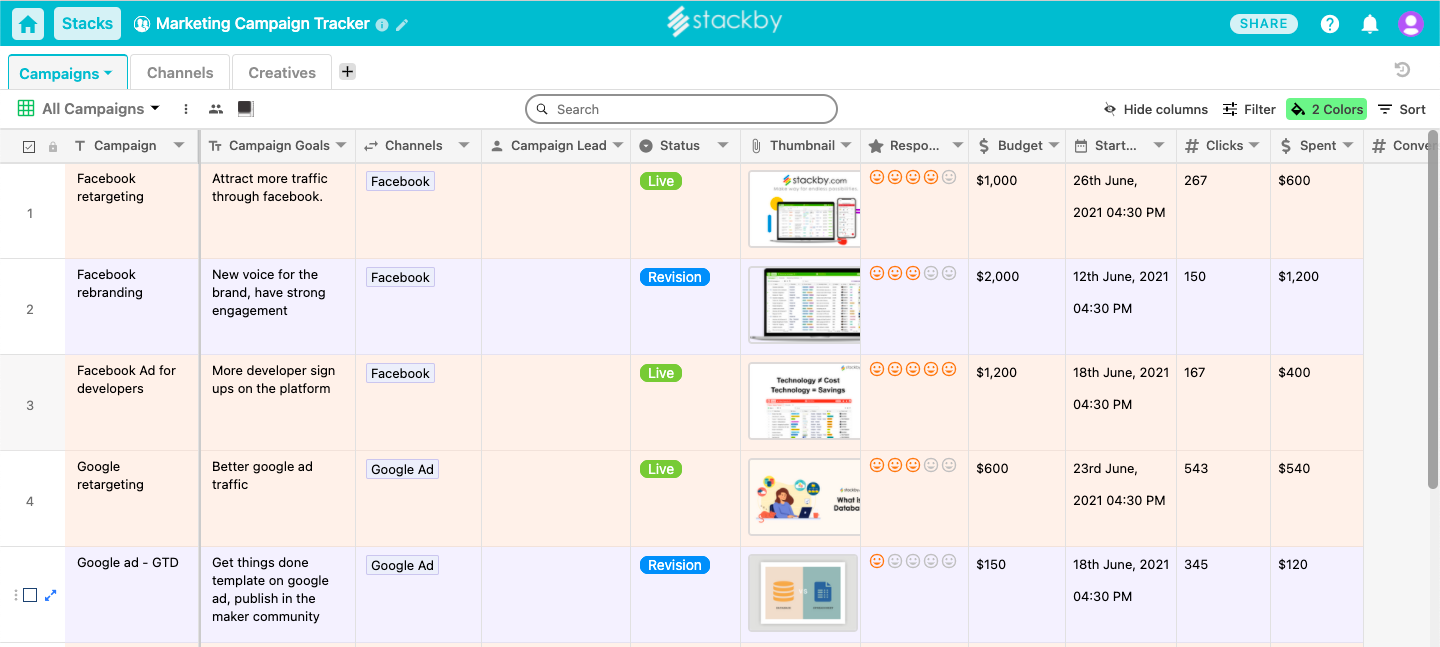
Task: Click the $2,000 budget cell
Action: [1017, 306]
